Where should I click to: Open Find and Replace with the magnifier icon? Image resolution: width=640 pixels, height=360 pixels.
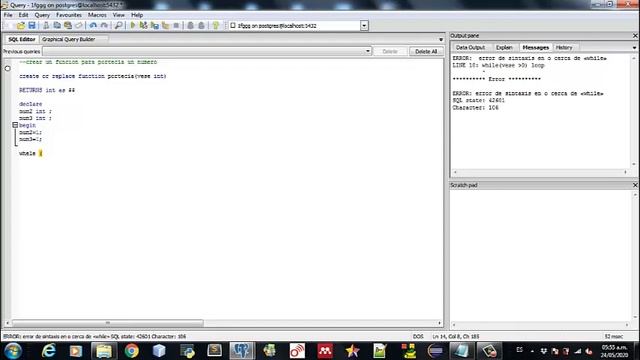click(x=118, y=26)
